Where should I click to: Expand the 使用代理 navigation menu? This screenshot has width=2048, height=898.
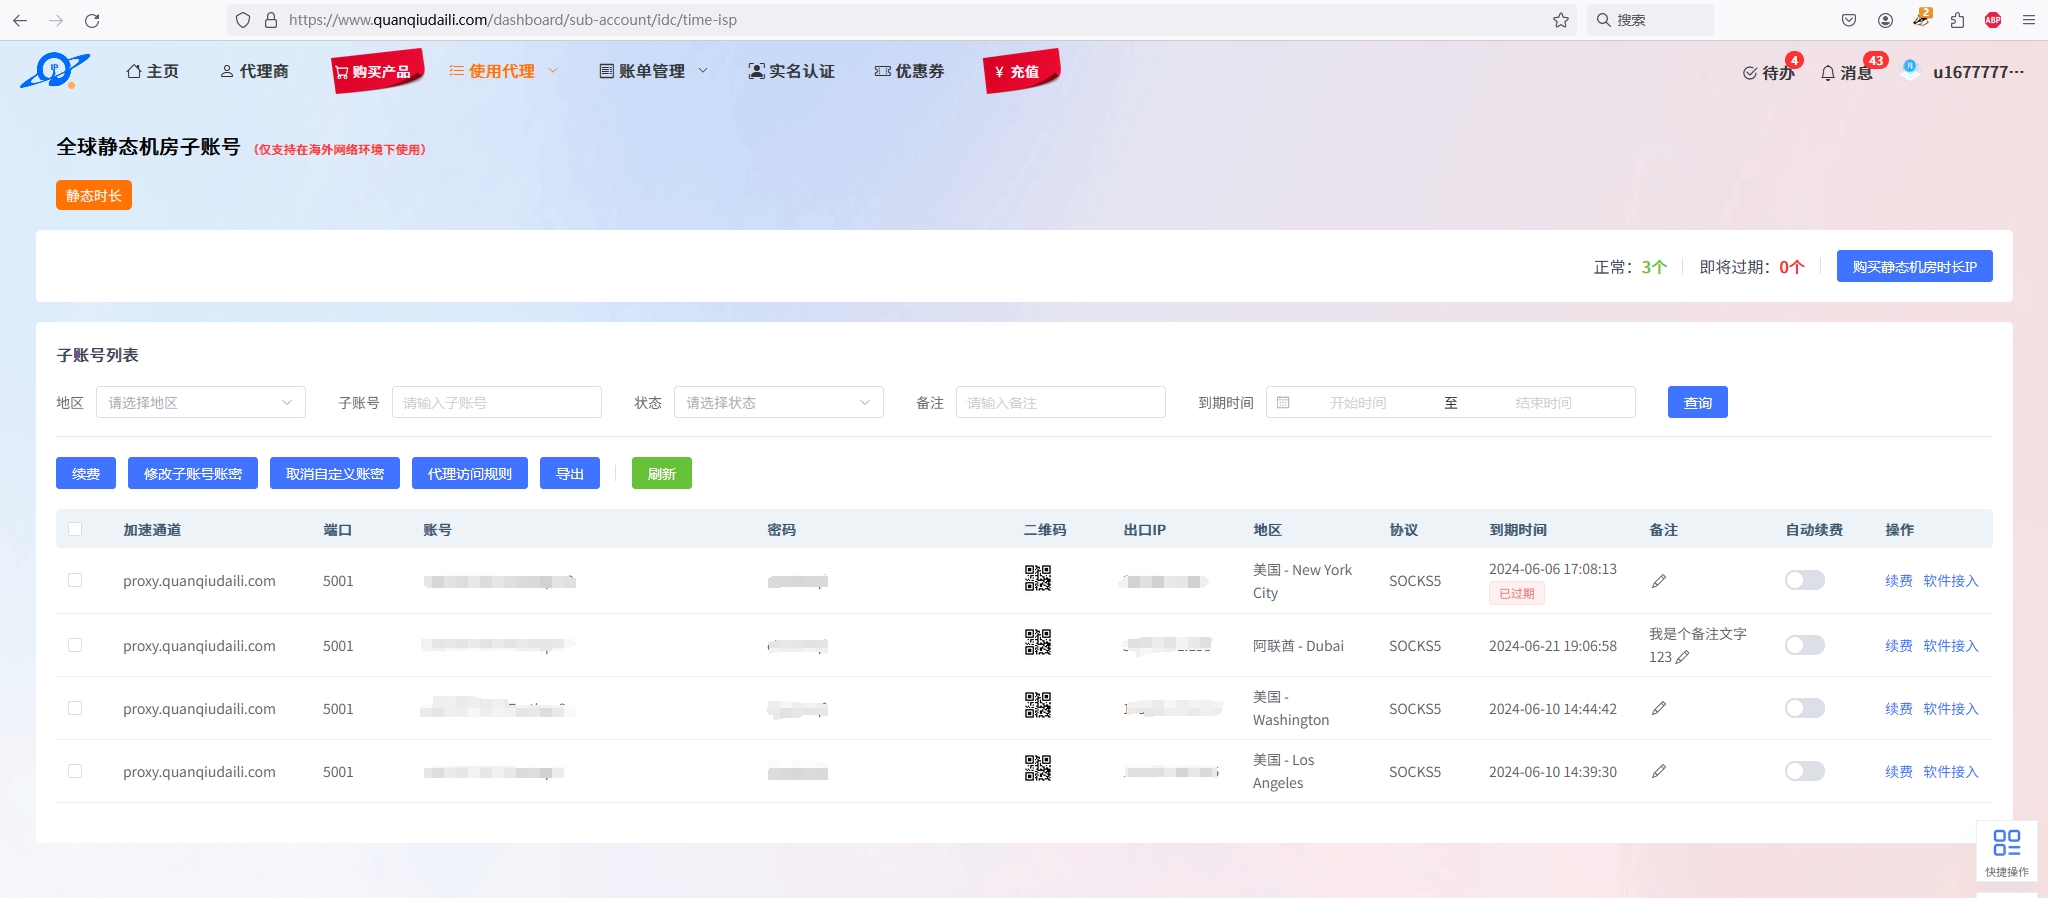[503, 71]
